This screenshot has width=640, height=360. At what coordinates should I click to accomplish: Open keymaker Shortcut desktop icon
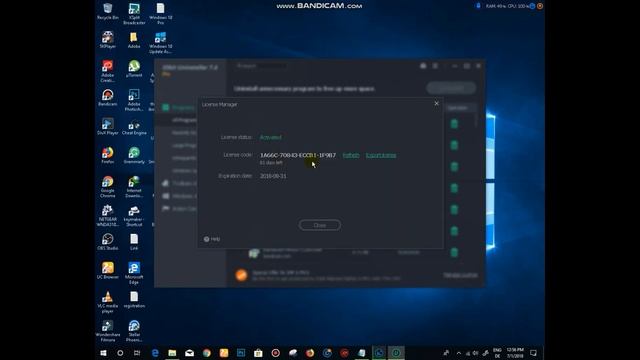click(x=134, y=216)
